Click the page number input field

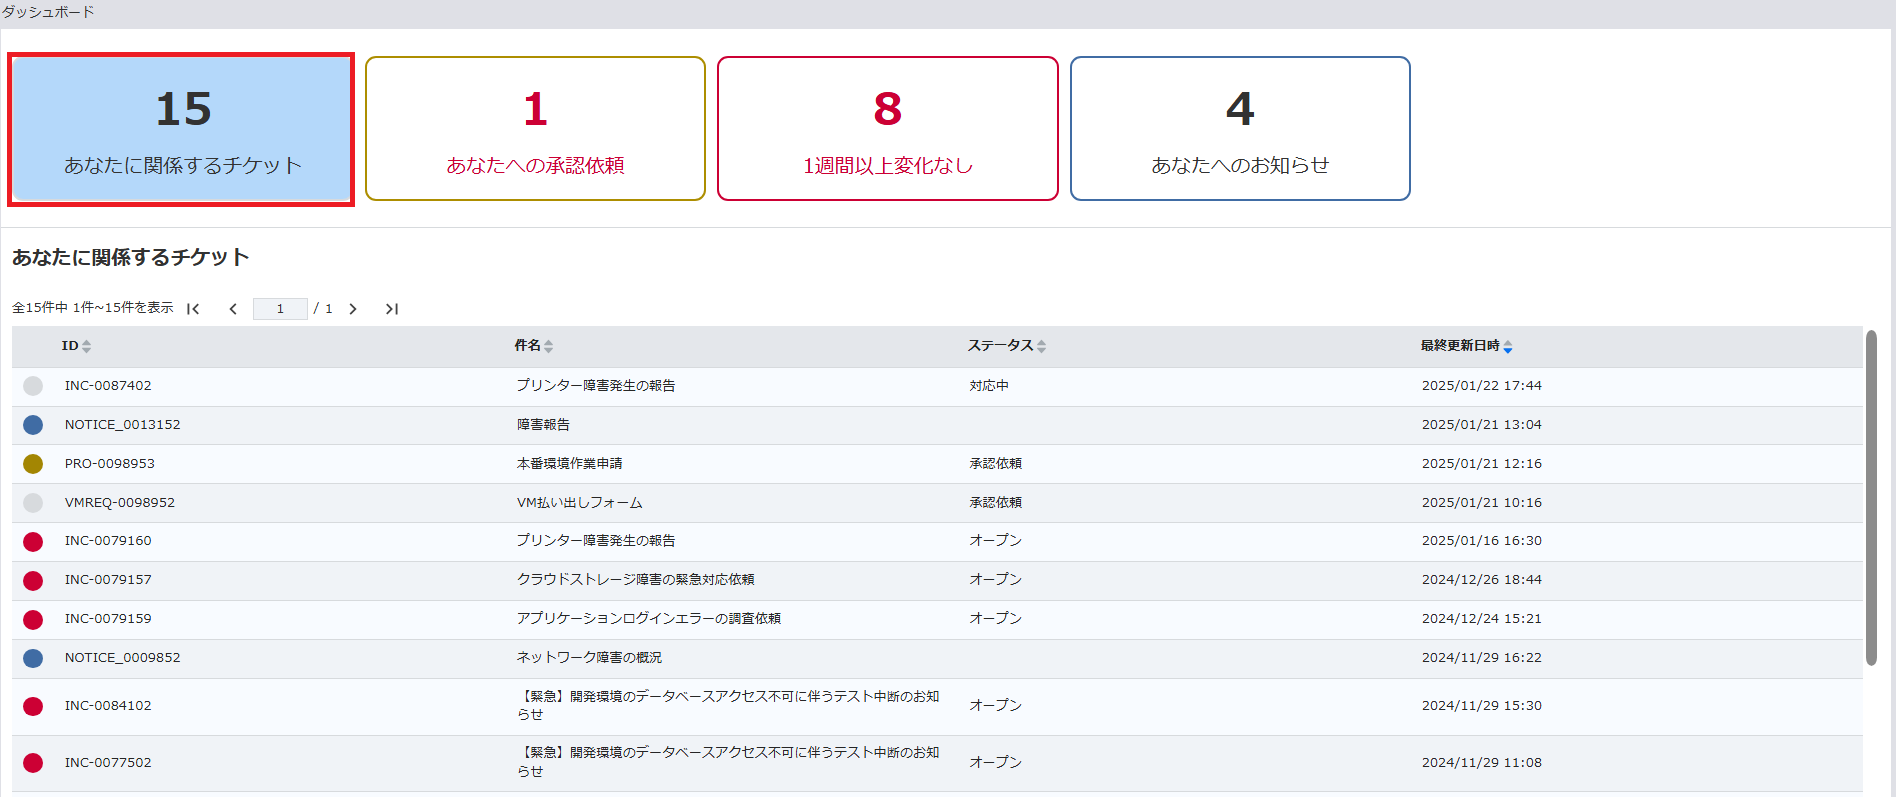[280, 309]
